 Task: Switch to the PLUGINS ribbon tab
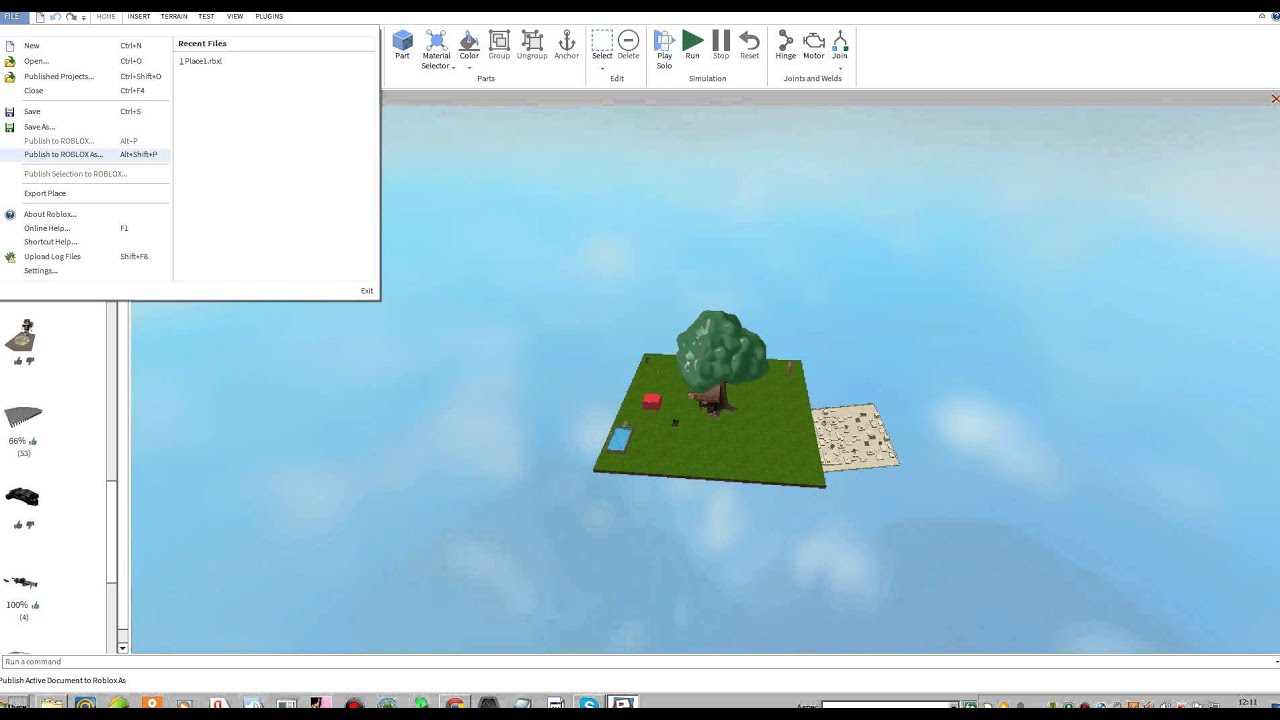(269, 17)
